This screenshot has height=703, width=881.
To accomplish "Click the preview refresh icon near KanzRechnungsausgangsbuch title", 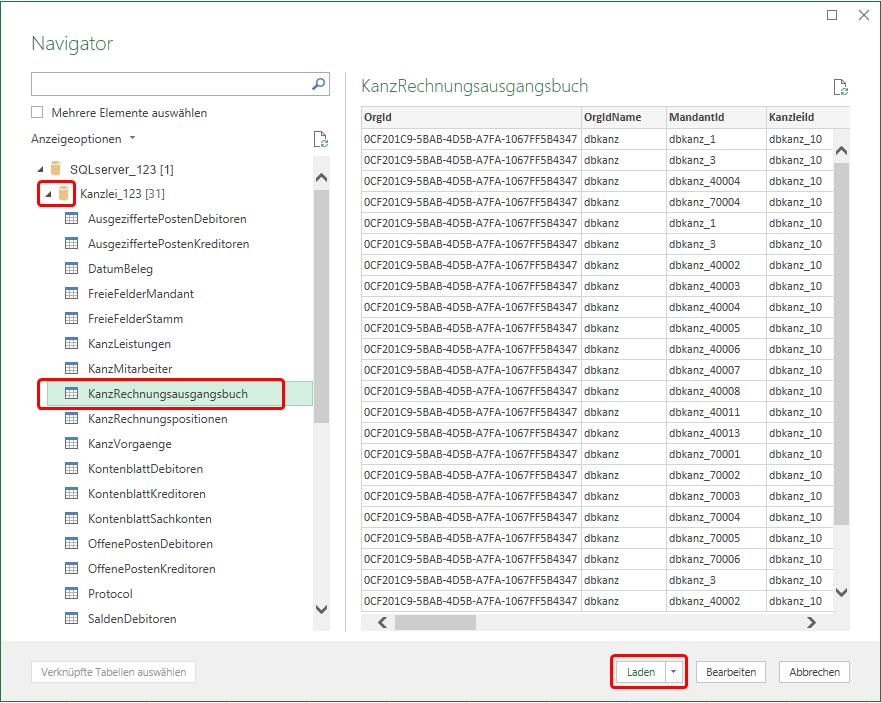I will (841, 87).
